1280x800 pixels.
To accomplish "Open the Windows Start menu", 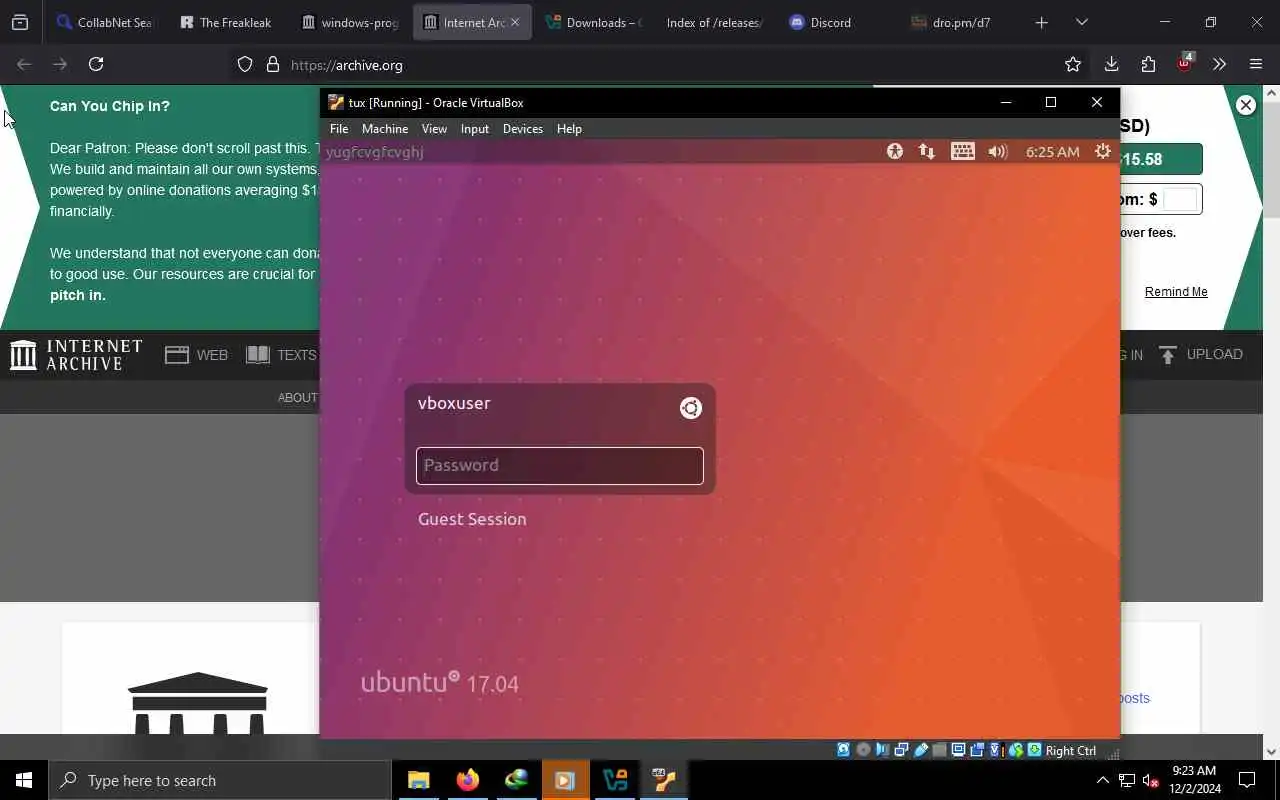I will pyautogui.click(x=24, y=780).
